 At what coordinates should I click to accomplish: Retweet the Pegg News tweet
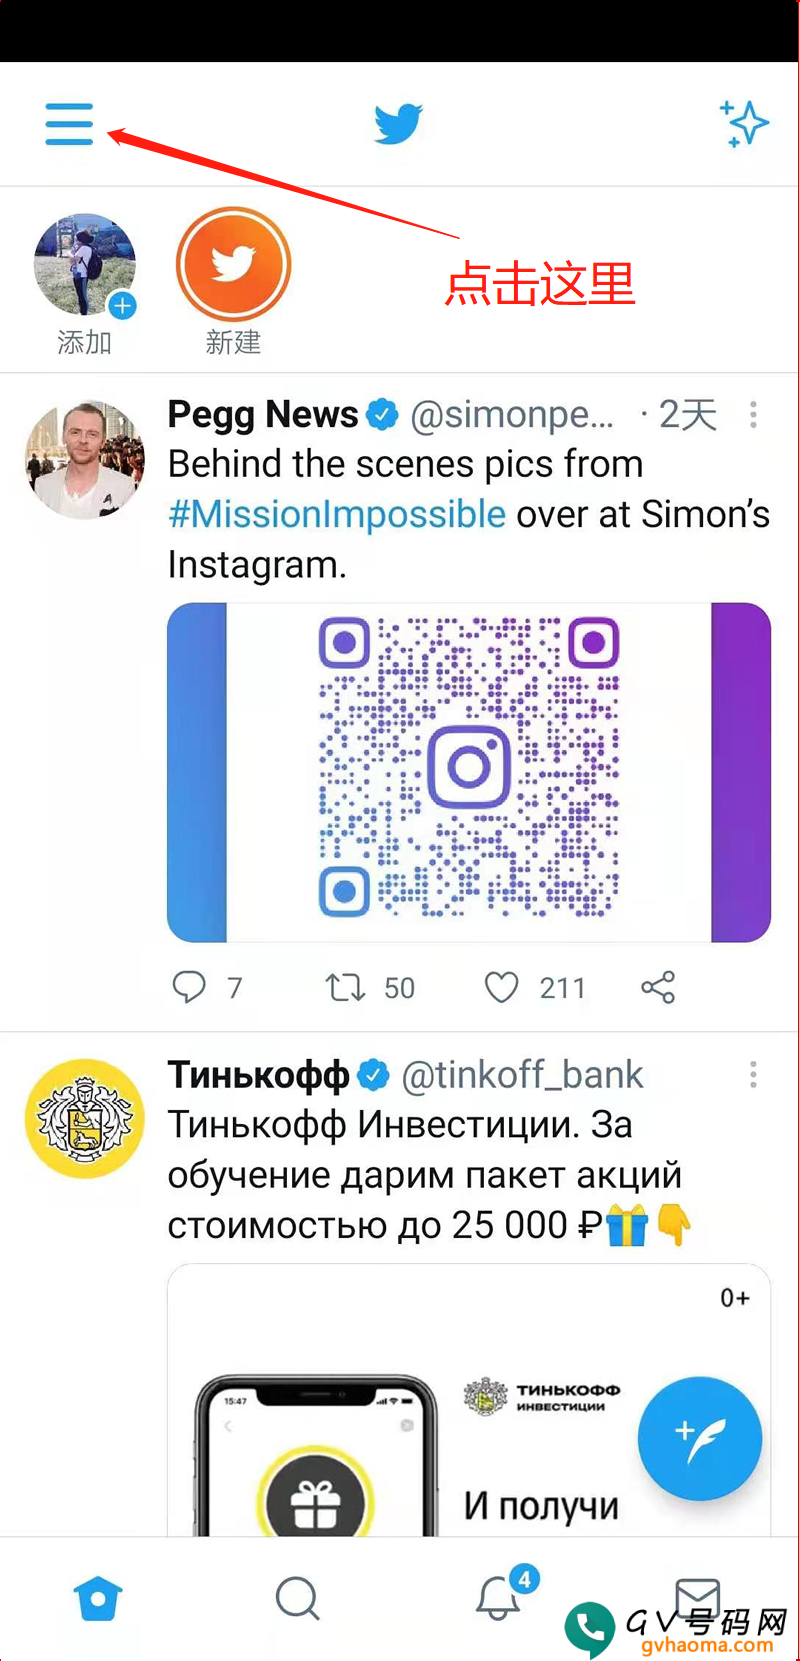point(345,988)
